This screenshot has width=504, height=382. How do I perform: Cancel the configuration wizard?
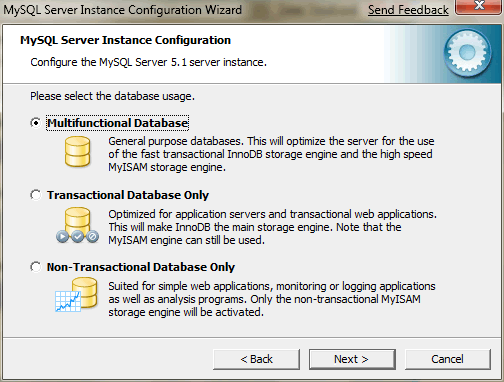(447, 359)
